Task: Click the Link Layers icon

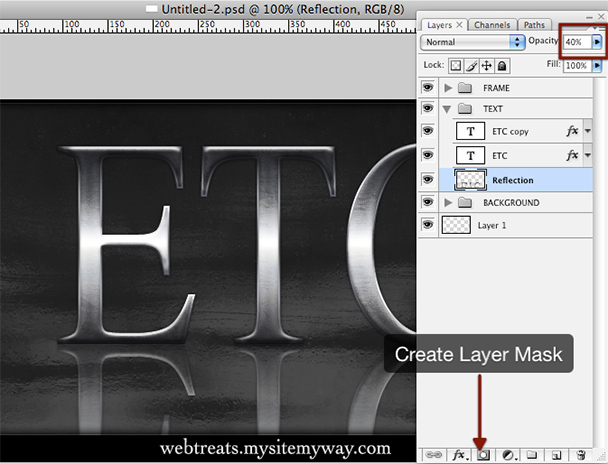Action: pos(434,454)
